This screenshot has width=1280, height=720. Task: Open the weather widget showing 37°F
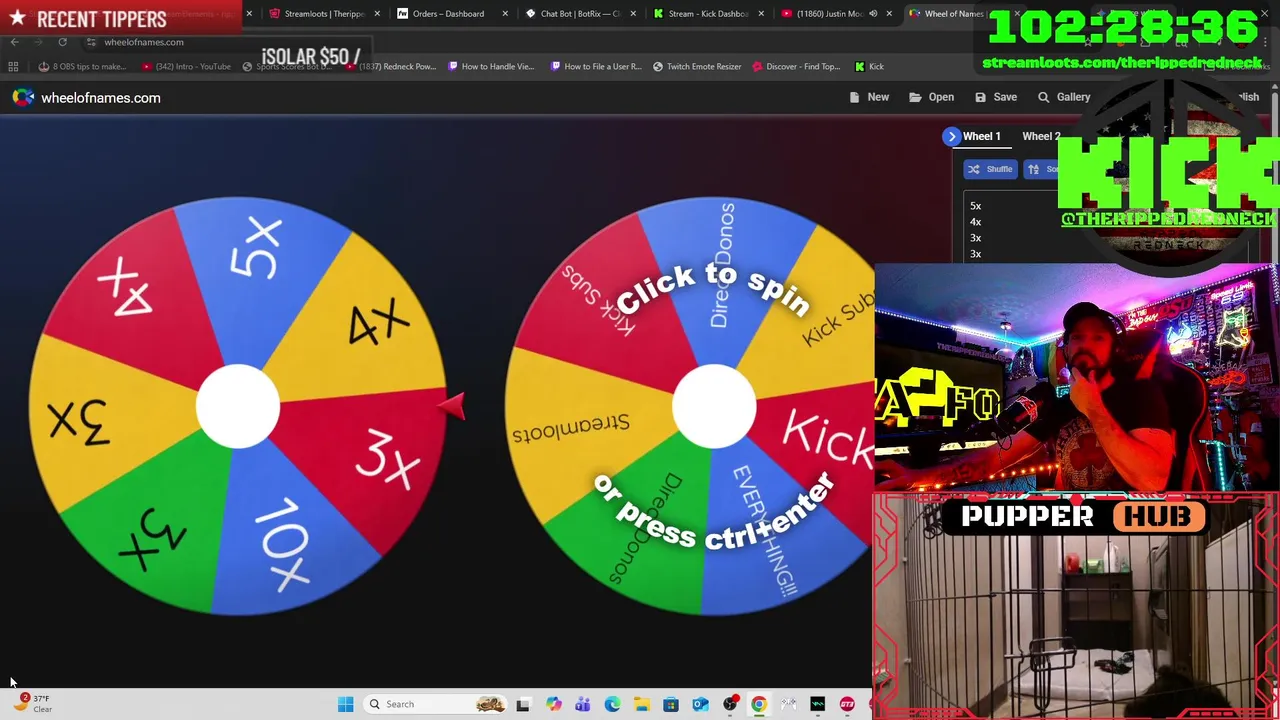click(x=32, y=703)
